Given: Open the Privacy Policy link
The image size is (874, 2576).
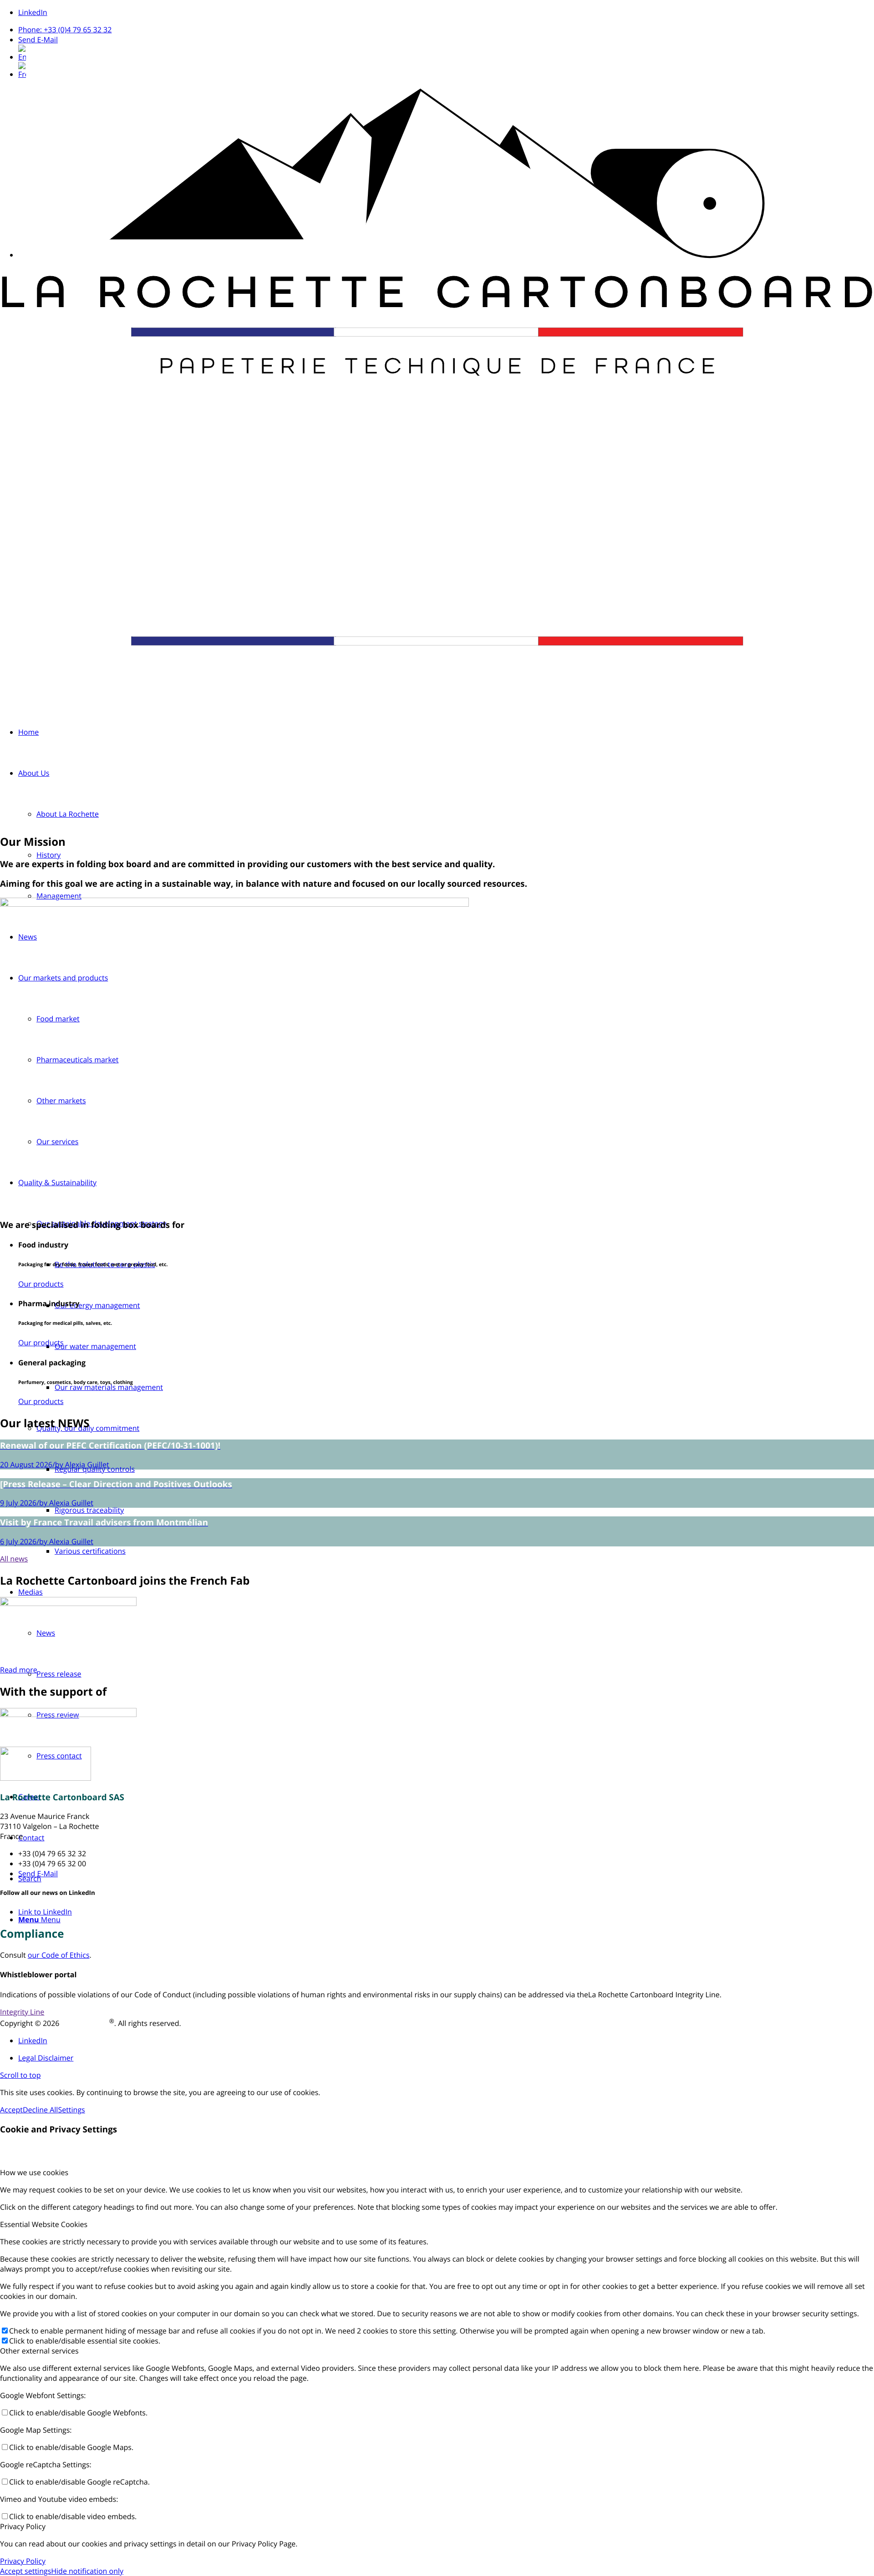Looking at the screenshot, I should tap(23, 2561).
